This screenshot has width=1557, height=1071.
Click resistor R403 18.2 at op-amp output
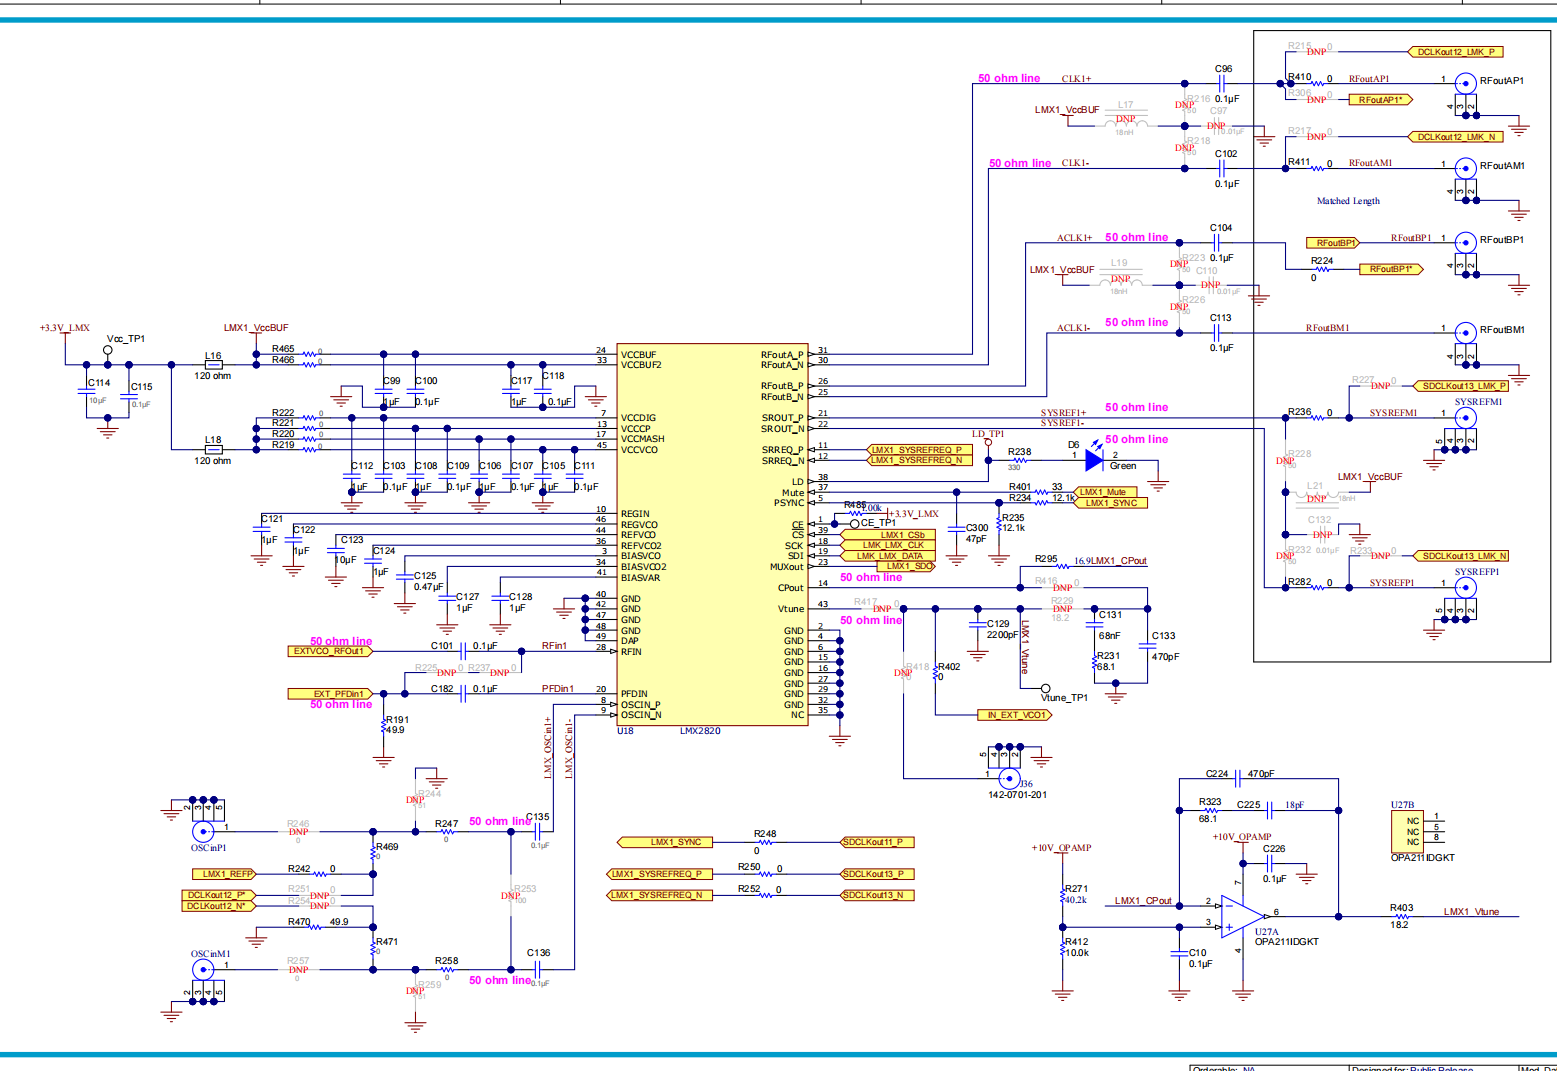(1400, 916)
